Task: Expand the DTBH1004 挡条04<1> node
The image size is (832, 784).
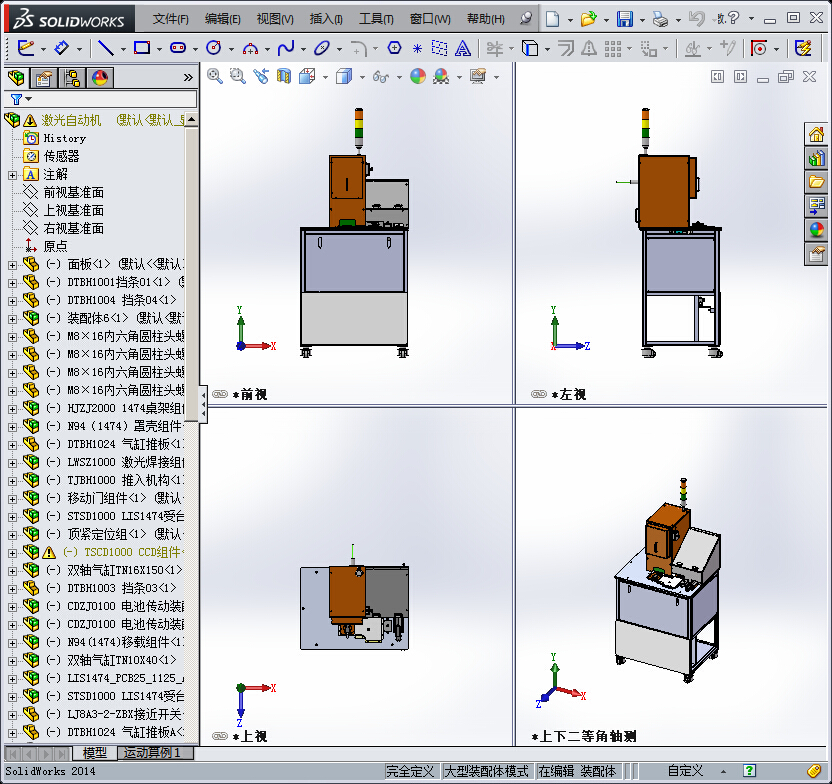Action: pos(12,301)
